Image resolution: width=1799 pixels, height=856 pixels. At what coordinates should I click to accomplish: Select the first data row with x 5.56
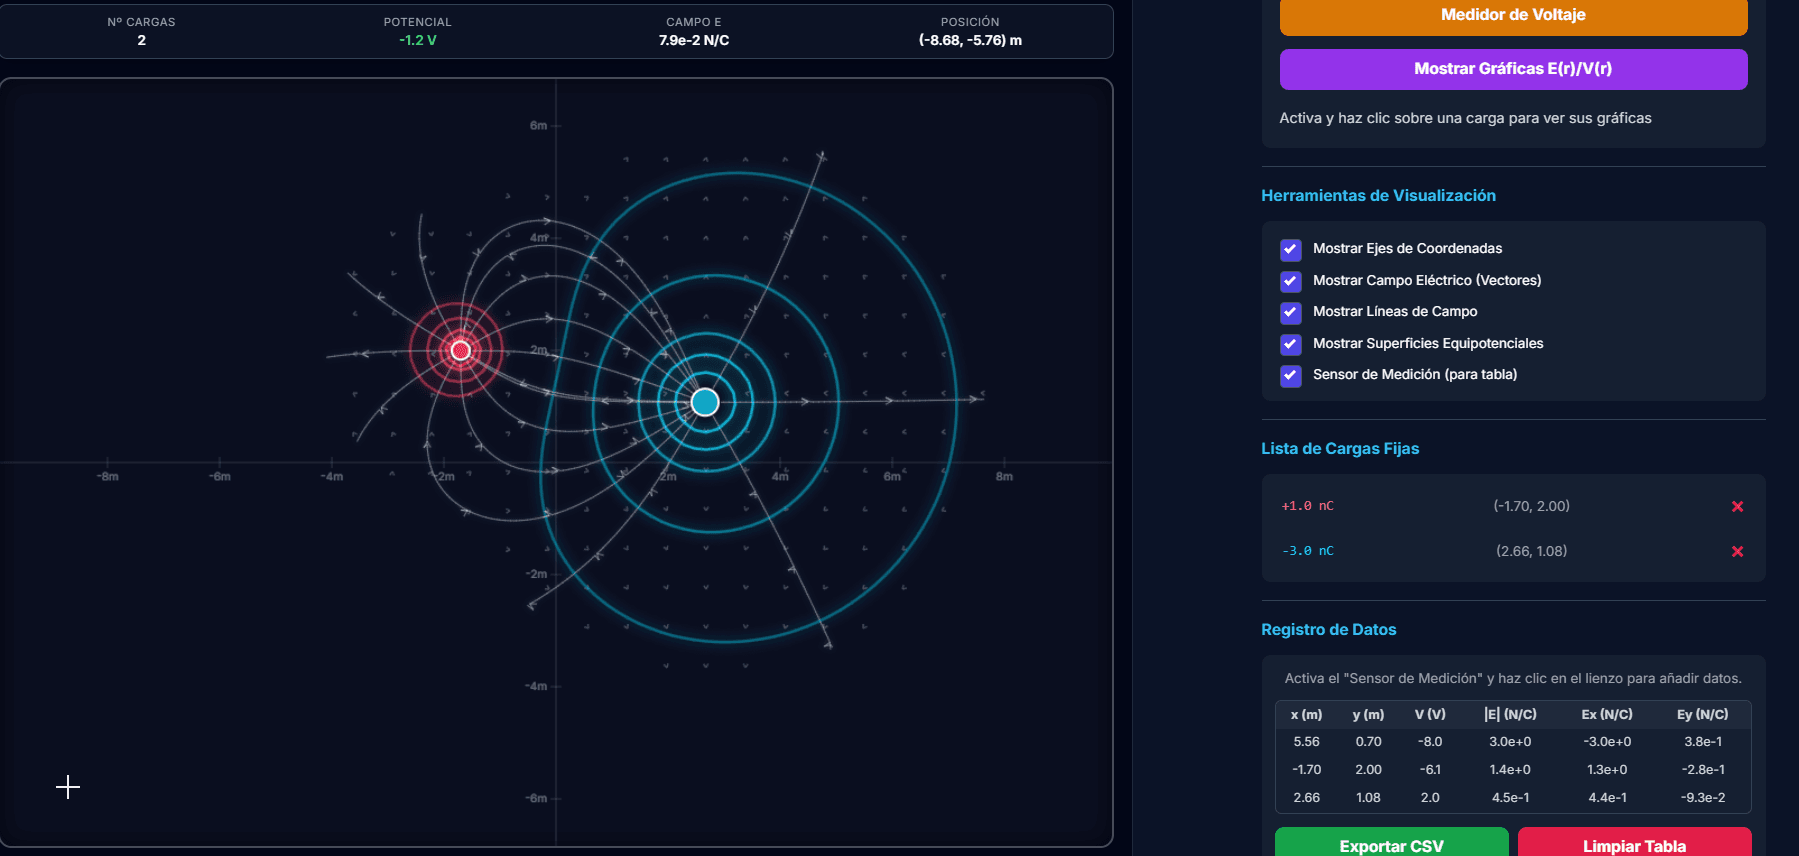tap(1512, 742)
